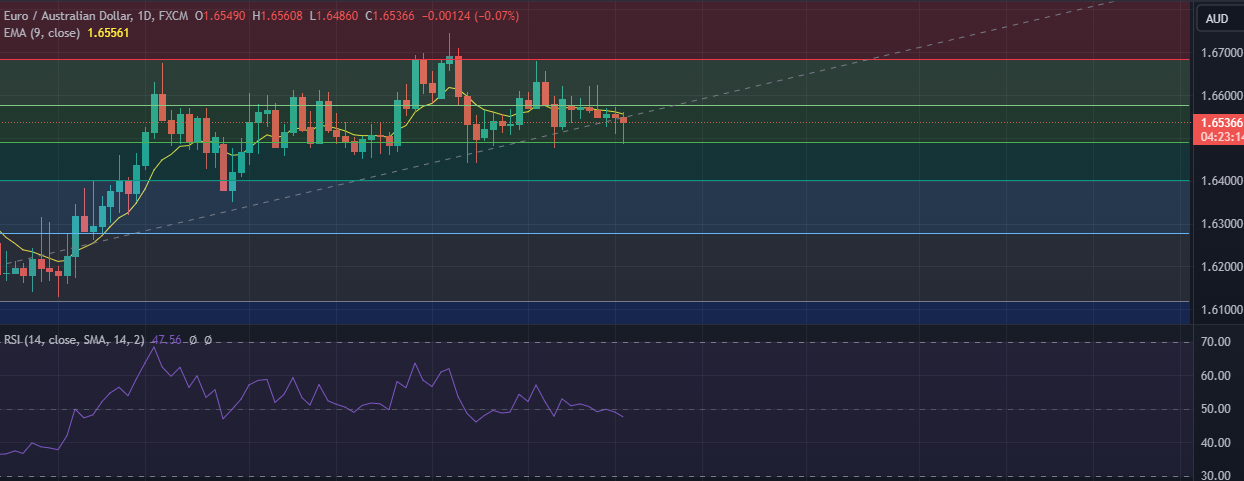Click the 1.64000 price axis label
Image resolution: width=1244 pixels, height=481 pixels.
[1220, 181]
